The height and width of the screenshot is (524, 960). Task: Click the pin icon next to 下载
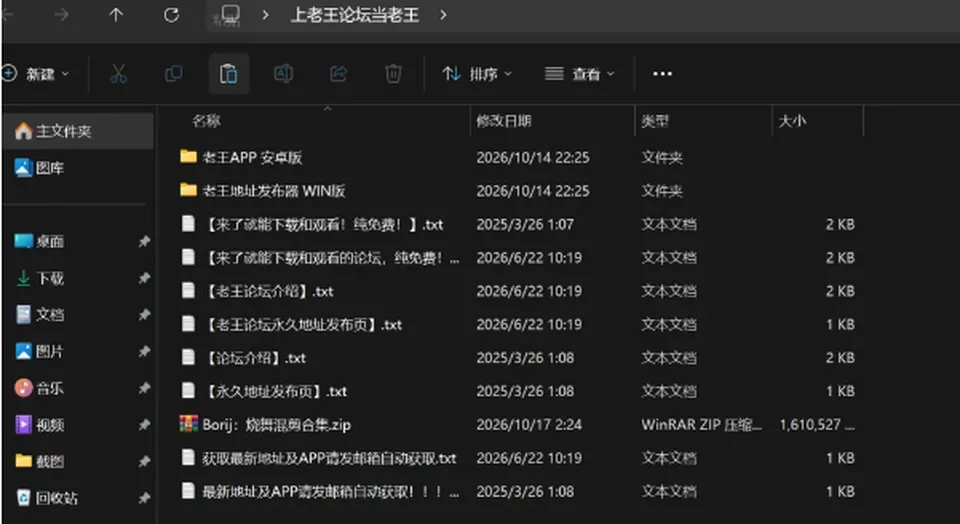pyautogui.click(x=144, y=279)
